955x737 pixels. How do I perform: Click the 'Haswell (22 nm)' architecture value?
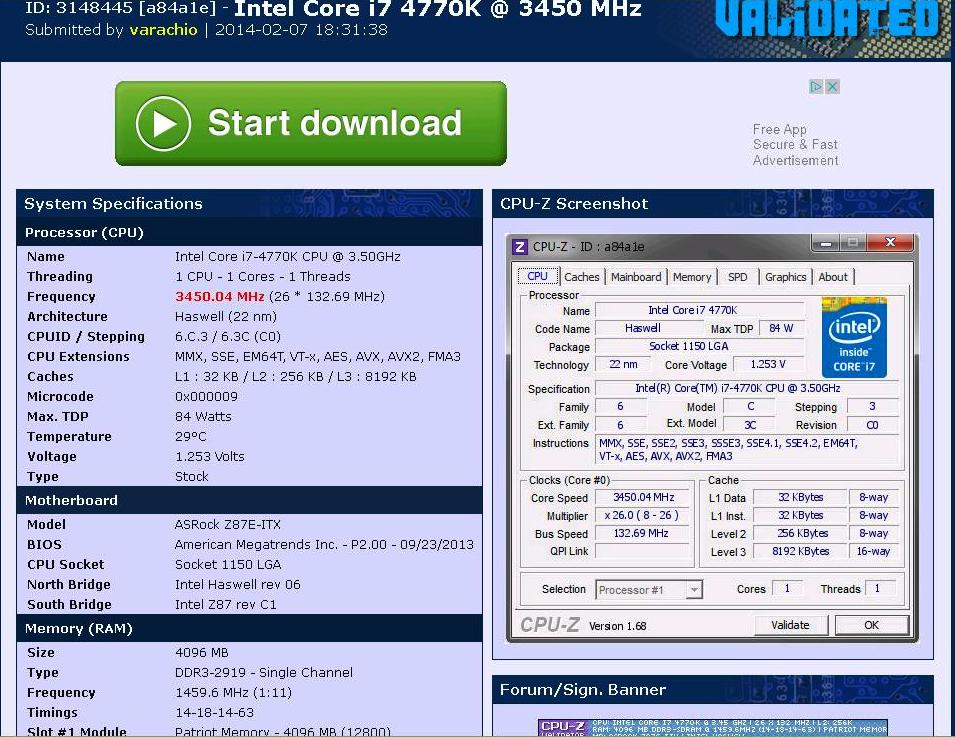click(226, 317)
